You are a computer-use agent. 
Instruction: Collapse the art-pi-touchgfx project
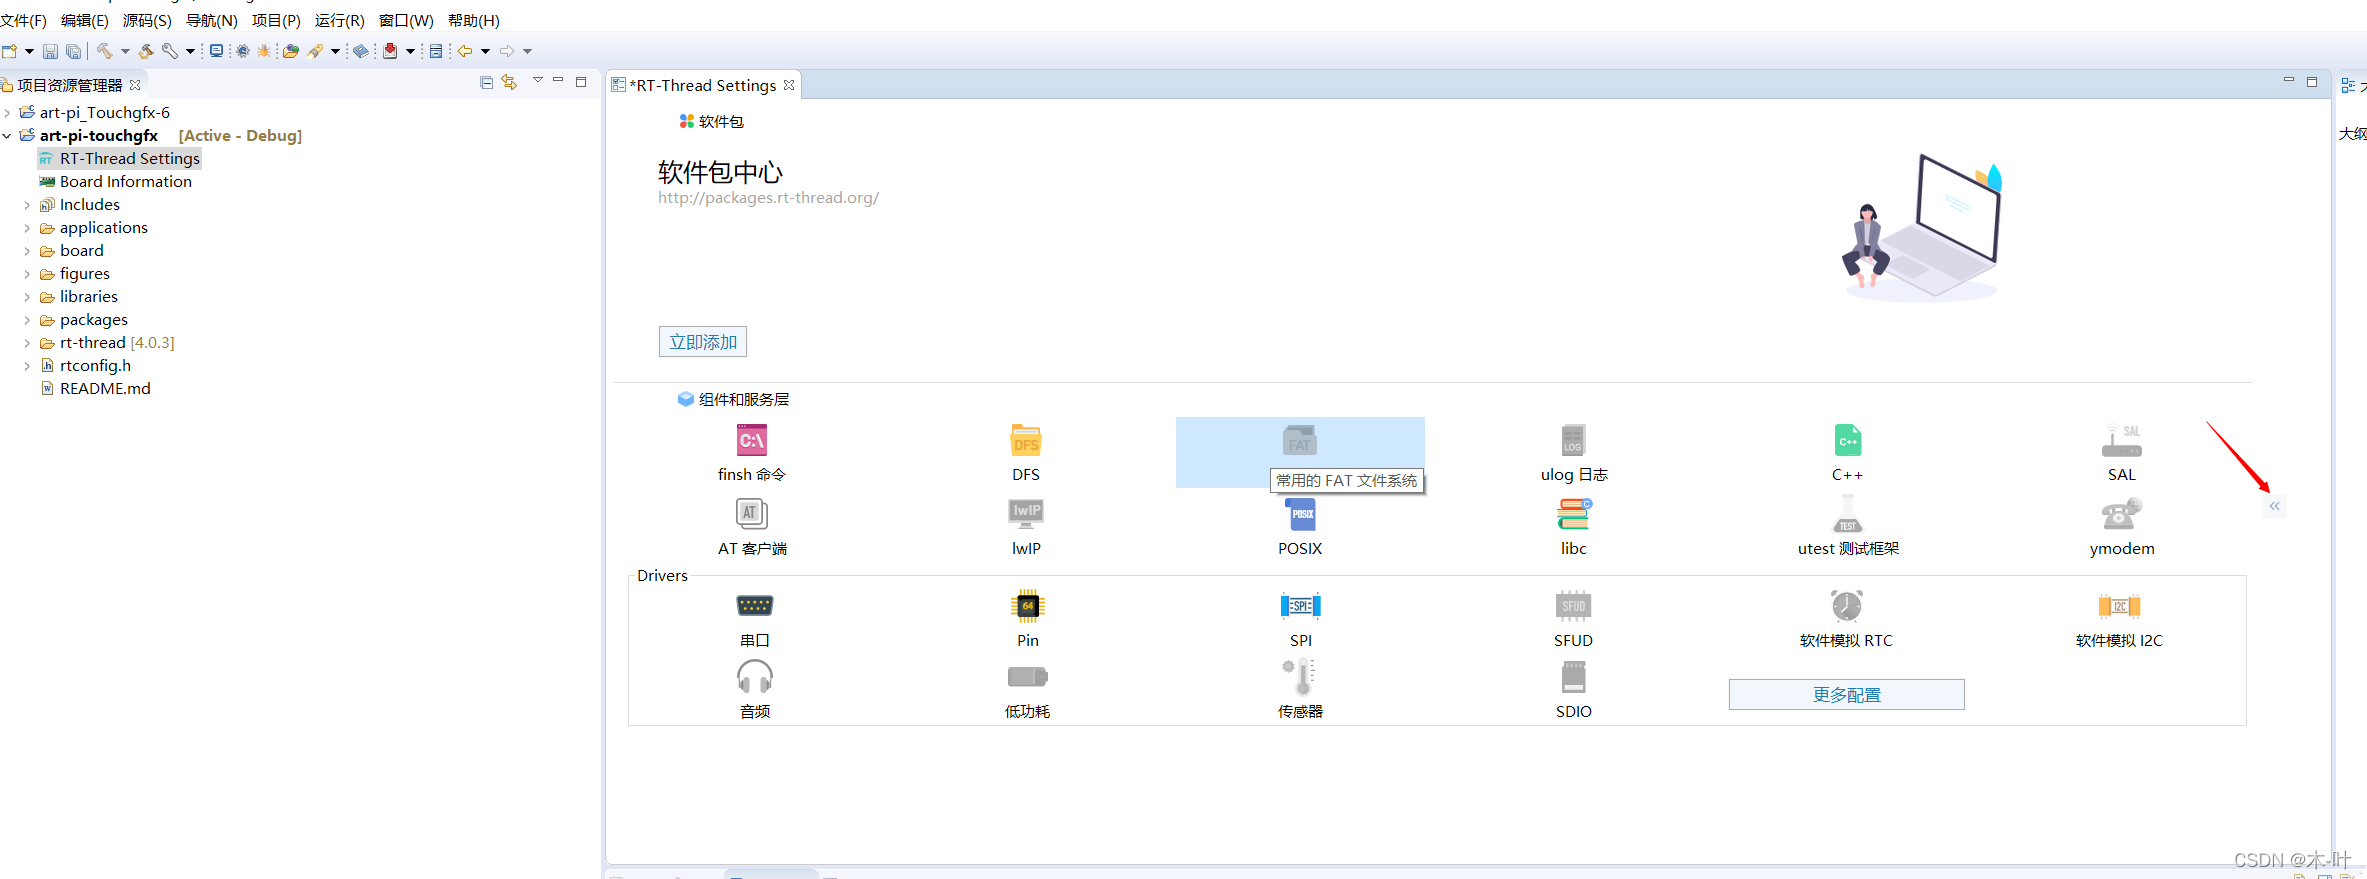click(x=8, y=136)
